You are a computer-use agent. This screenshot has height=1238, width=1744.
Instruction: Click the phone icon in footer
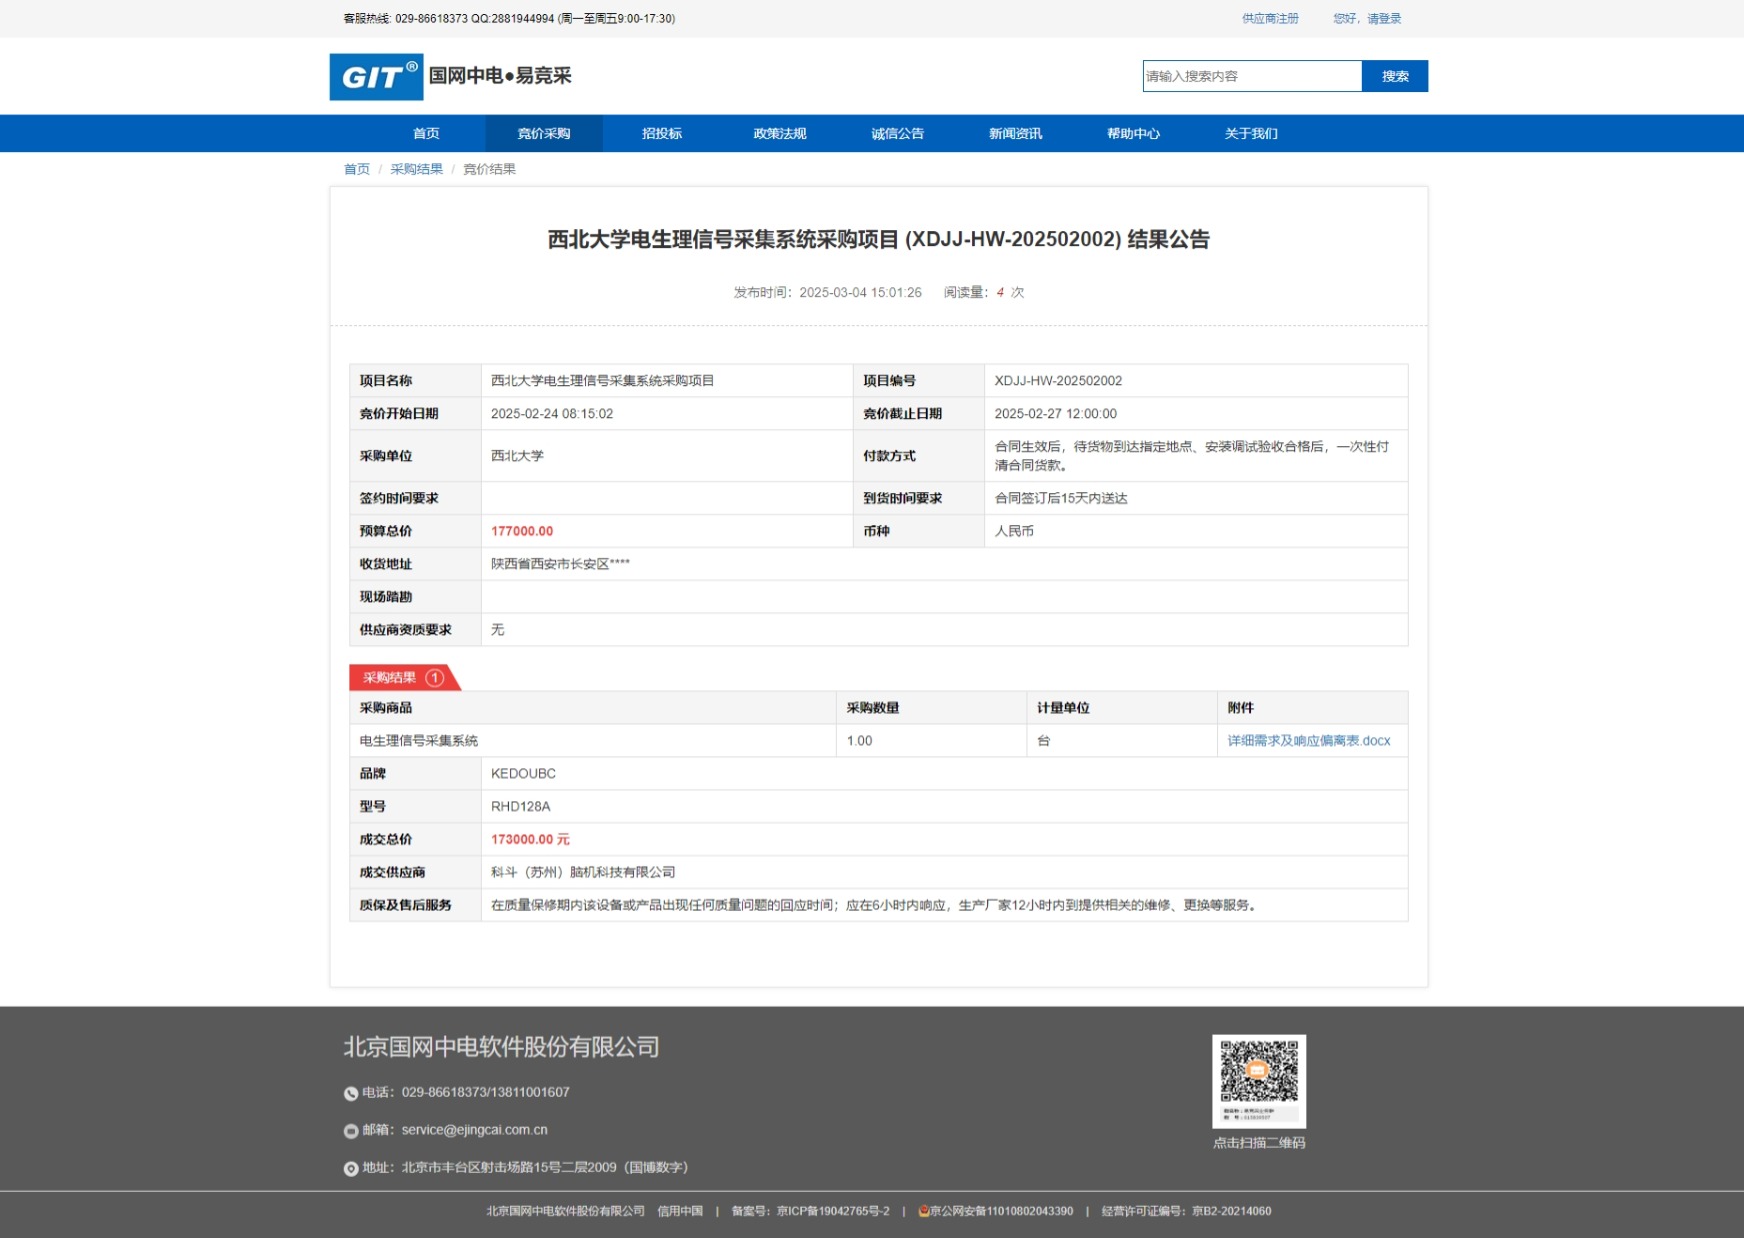351,1094
